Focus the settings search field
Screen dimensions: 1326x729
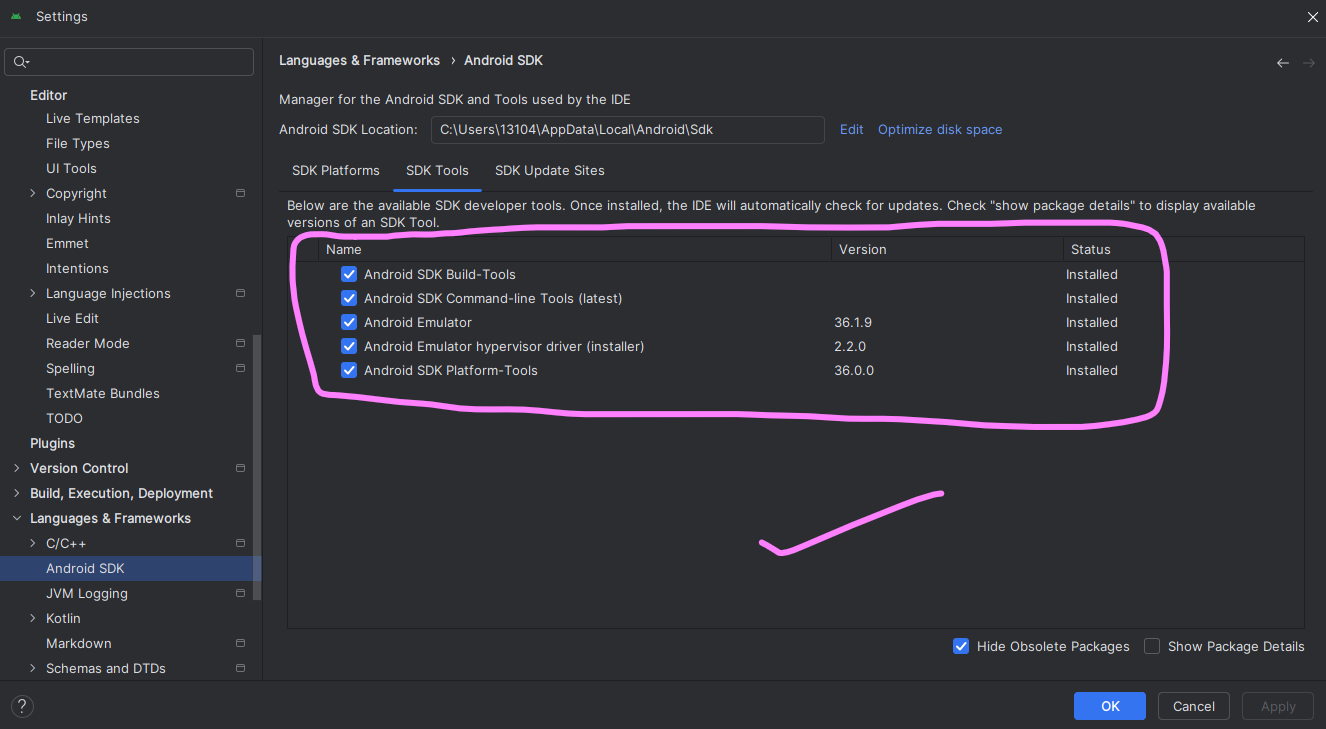(129, 62)
